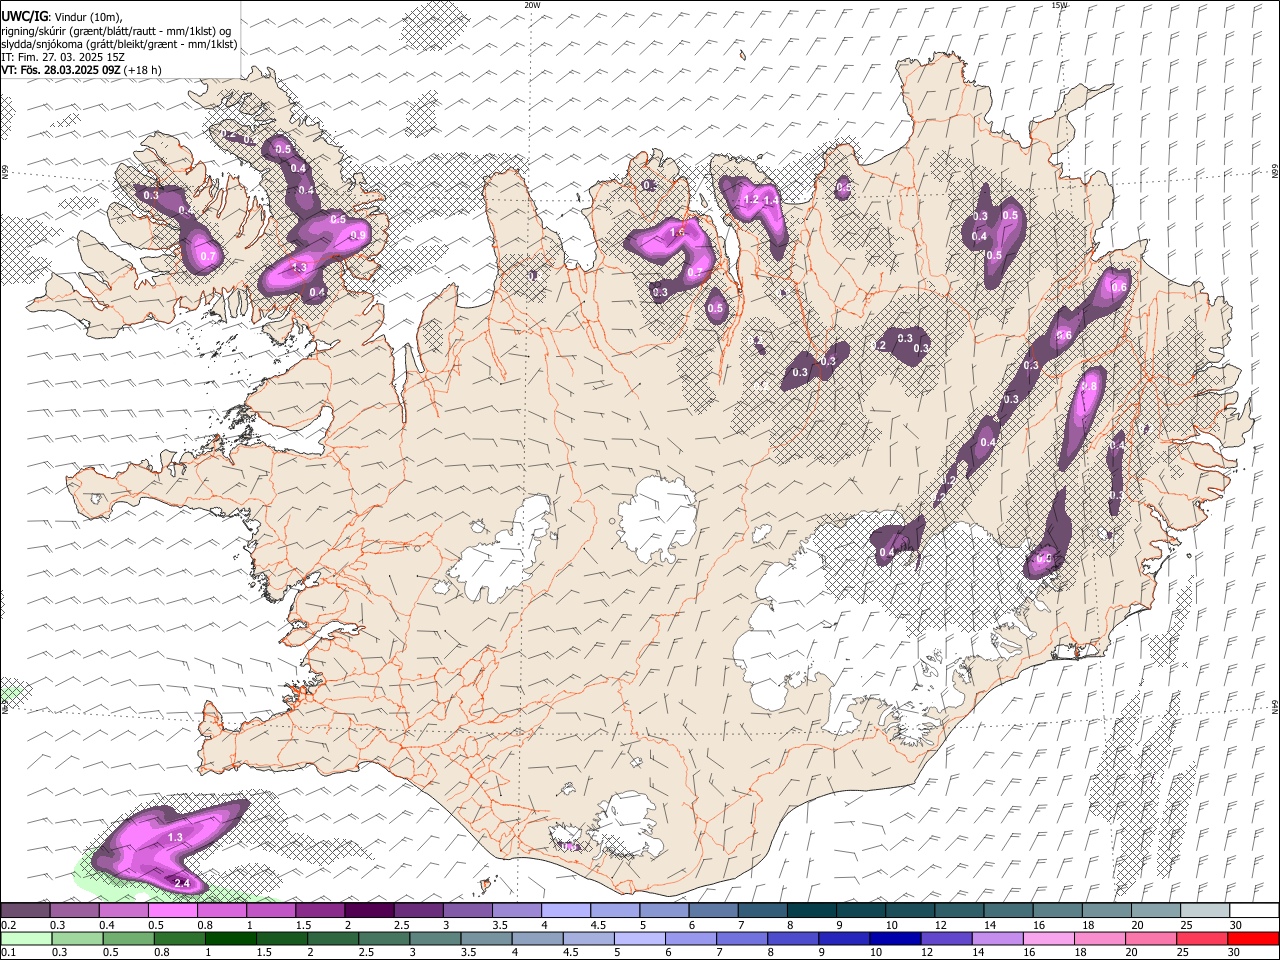The width and height of the screenshot is (1280, 960).
Task: Click the 15W longitude label
Action: tap(1059, 5)
